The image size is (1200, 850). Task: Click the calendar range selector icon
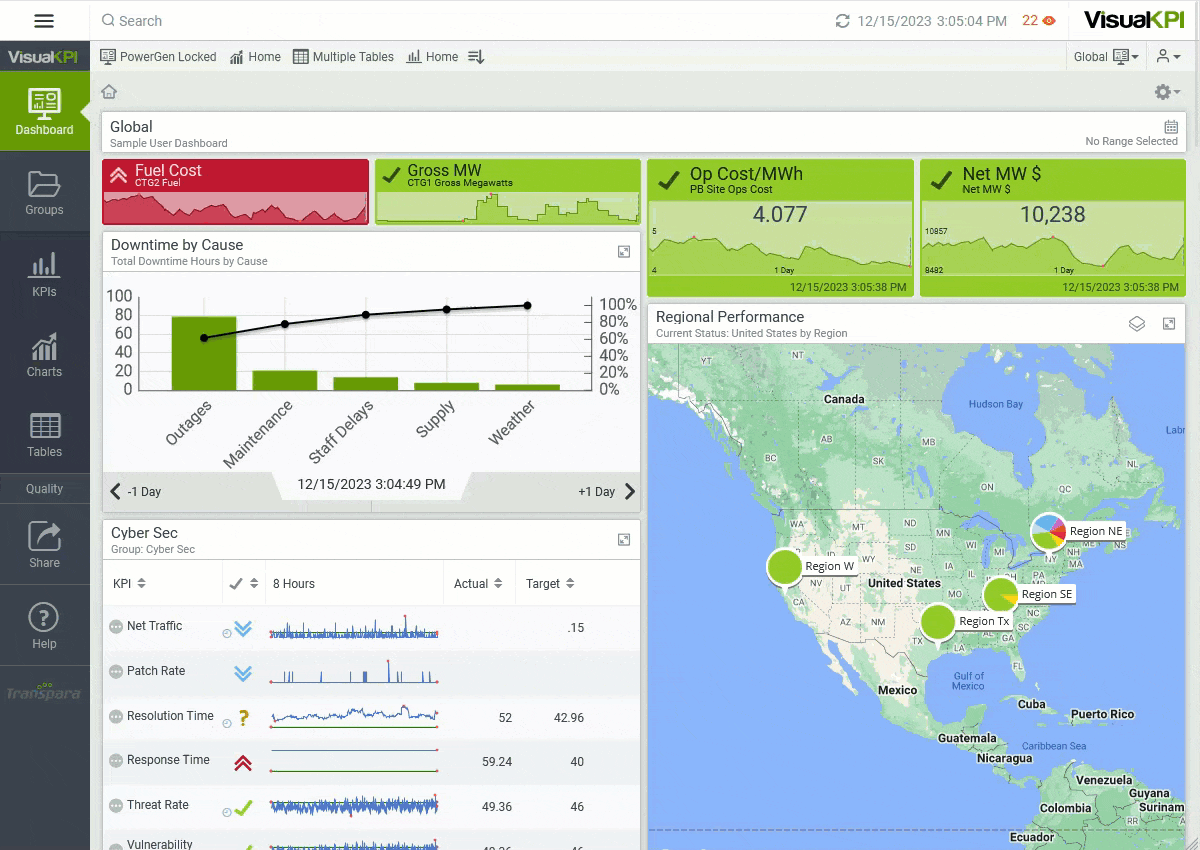point(1171,127)
